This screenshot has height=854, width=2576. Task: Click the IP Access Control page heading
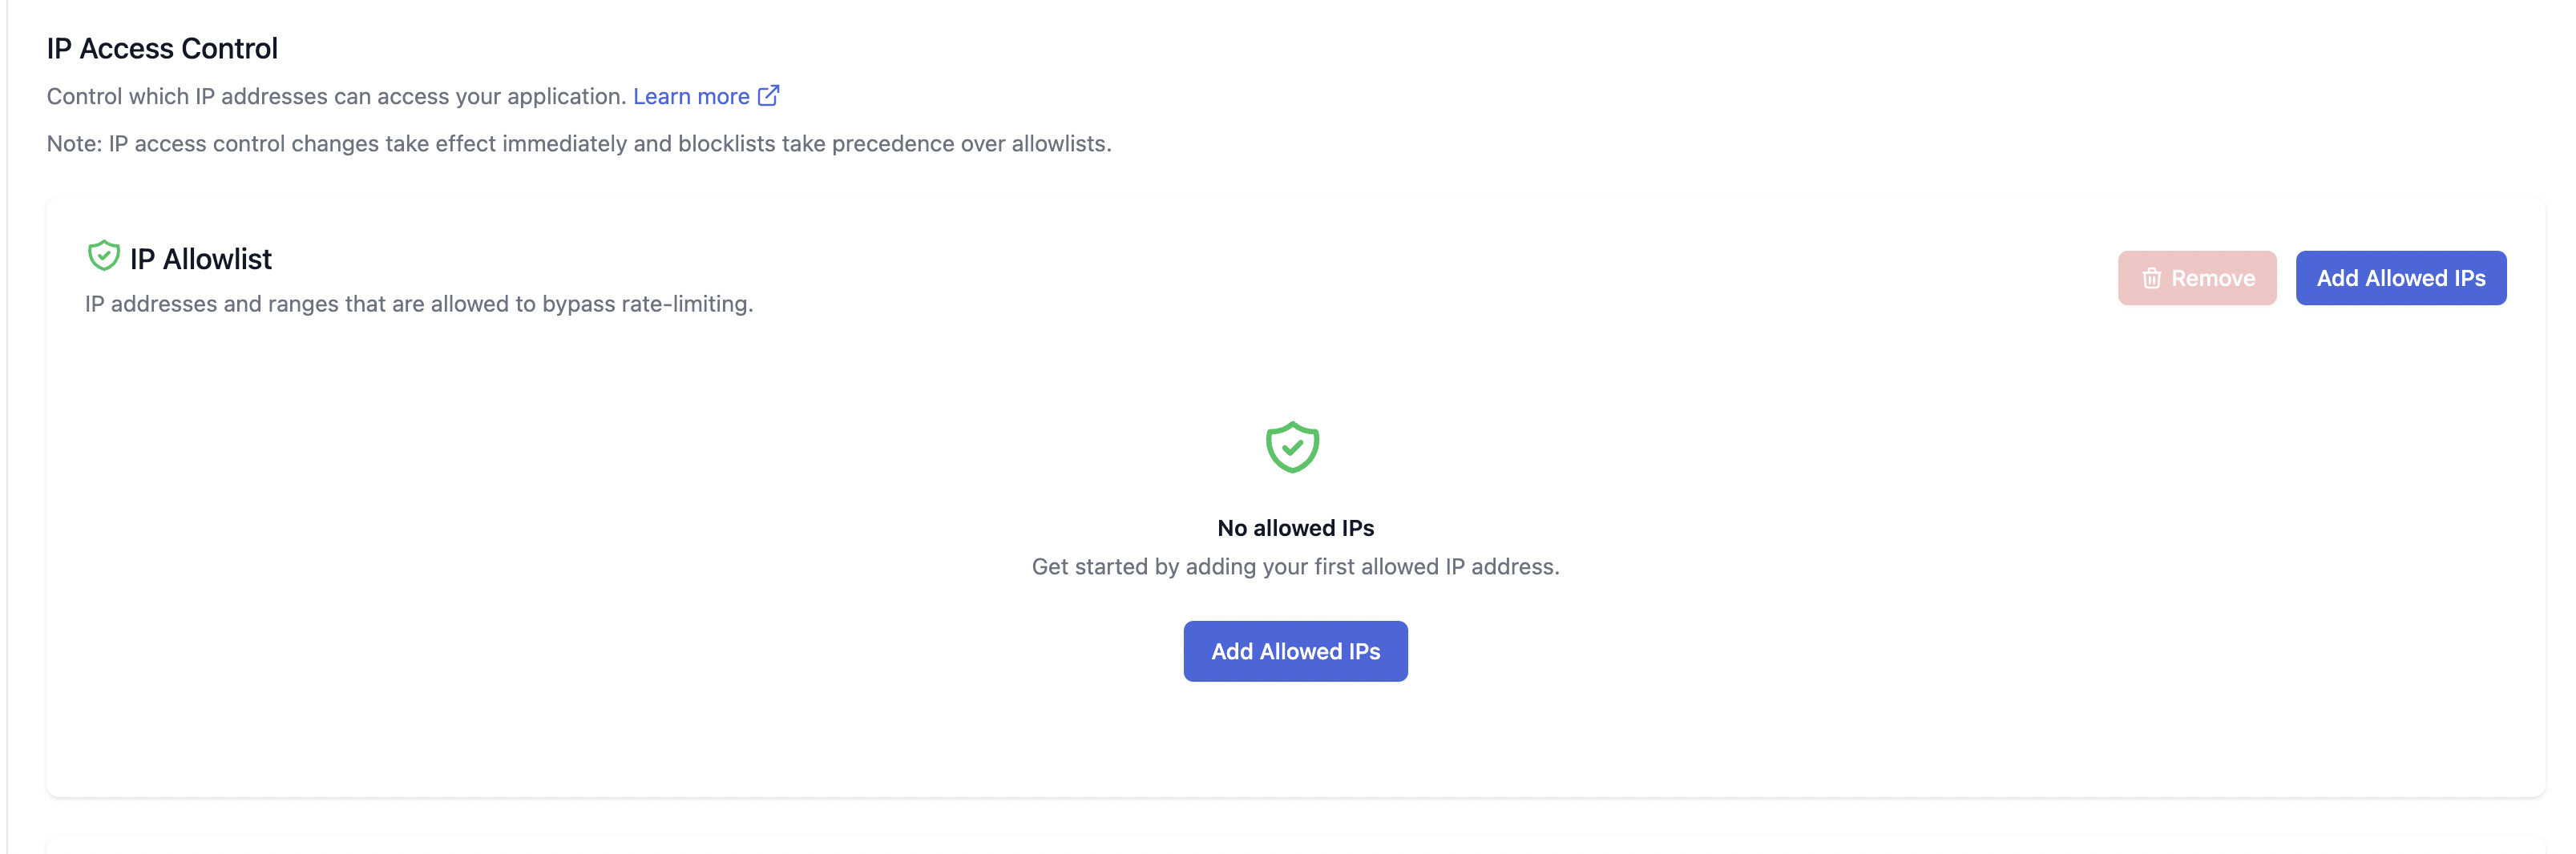[x=162, y=48]
